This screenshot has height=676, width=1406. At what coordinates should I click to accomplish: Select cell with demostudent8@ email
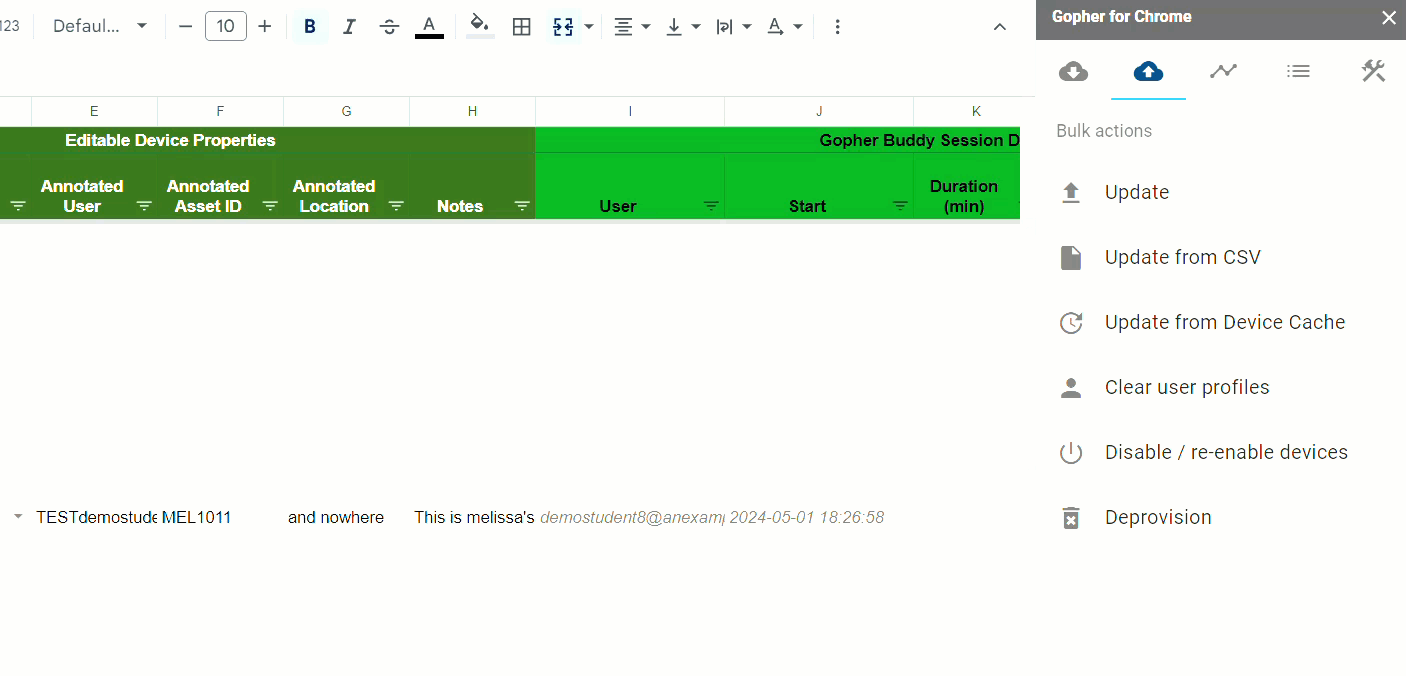coord(630,517)
